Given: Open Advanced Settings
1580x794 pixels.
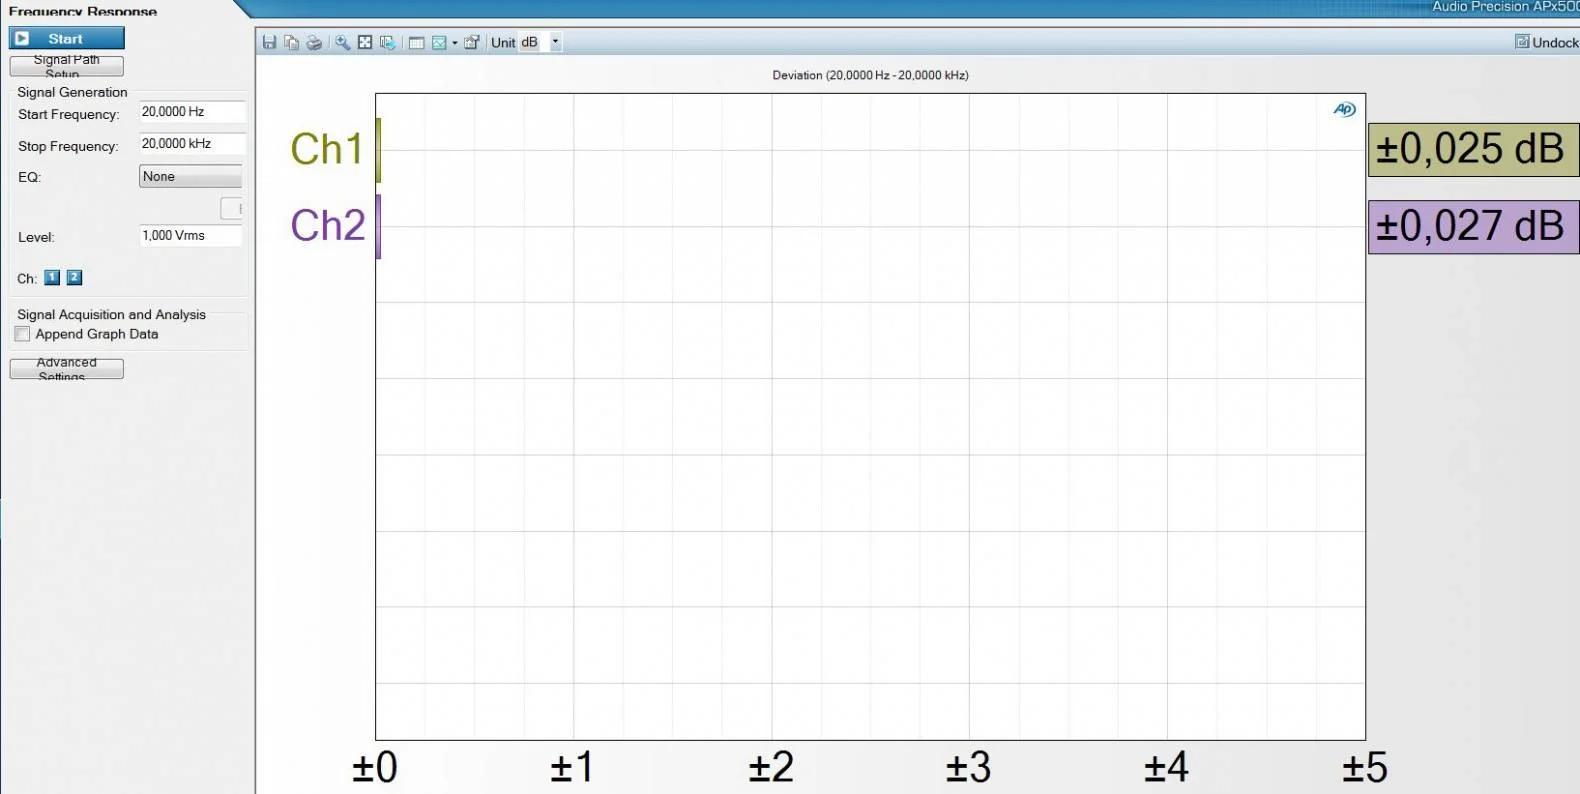Looking at the screenshot, I should click(67, 369).
